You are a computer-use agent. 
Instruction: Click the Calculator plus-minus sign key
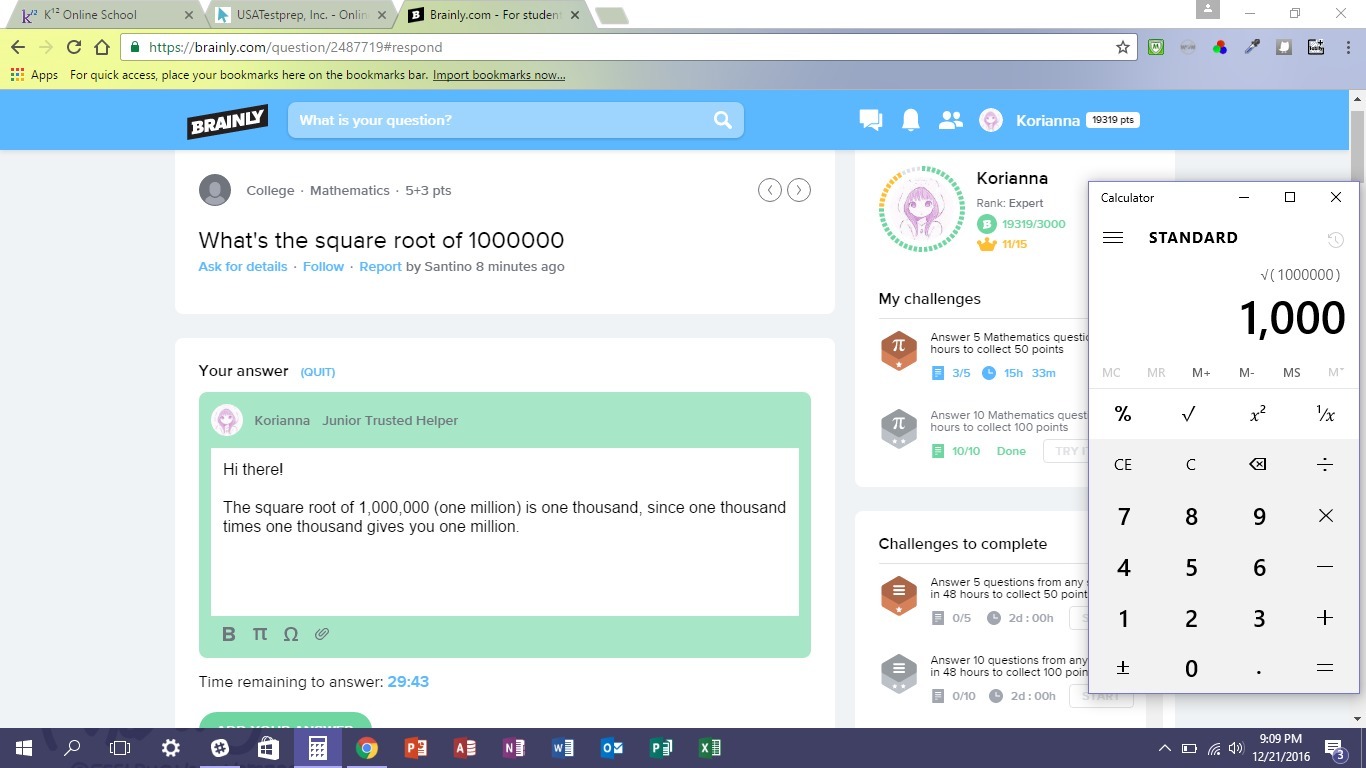click(1123, 668)
